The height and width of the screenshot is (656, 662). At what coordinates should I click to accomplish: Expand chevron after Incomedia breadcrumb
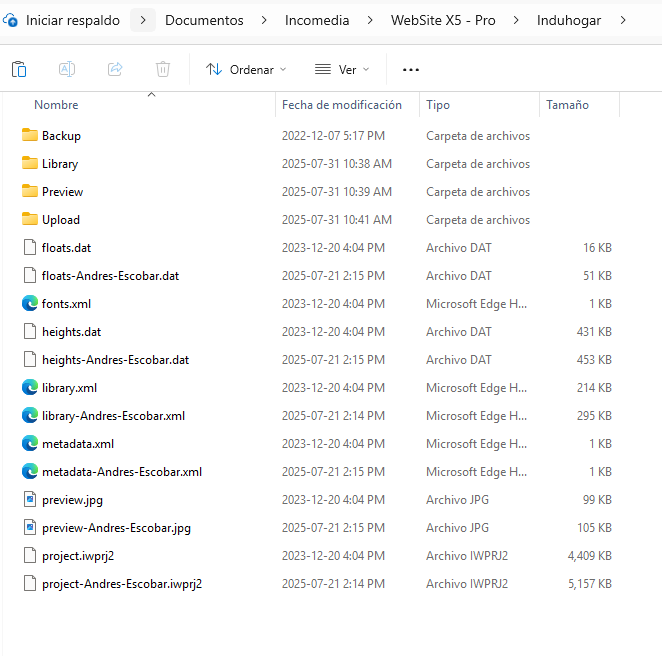(370, 20)
